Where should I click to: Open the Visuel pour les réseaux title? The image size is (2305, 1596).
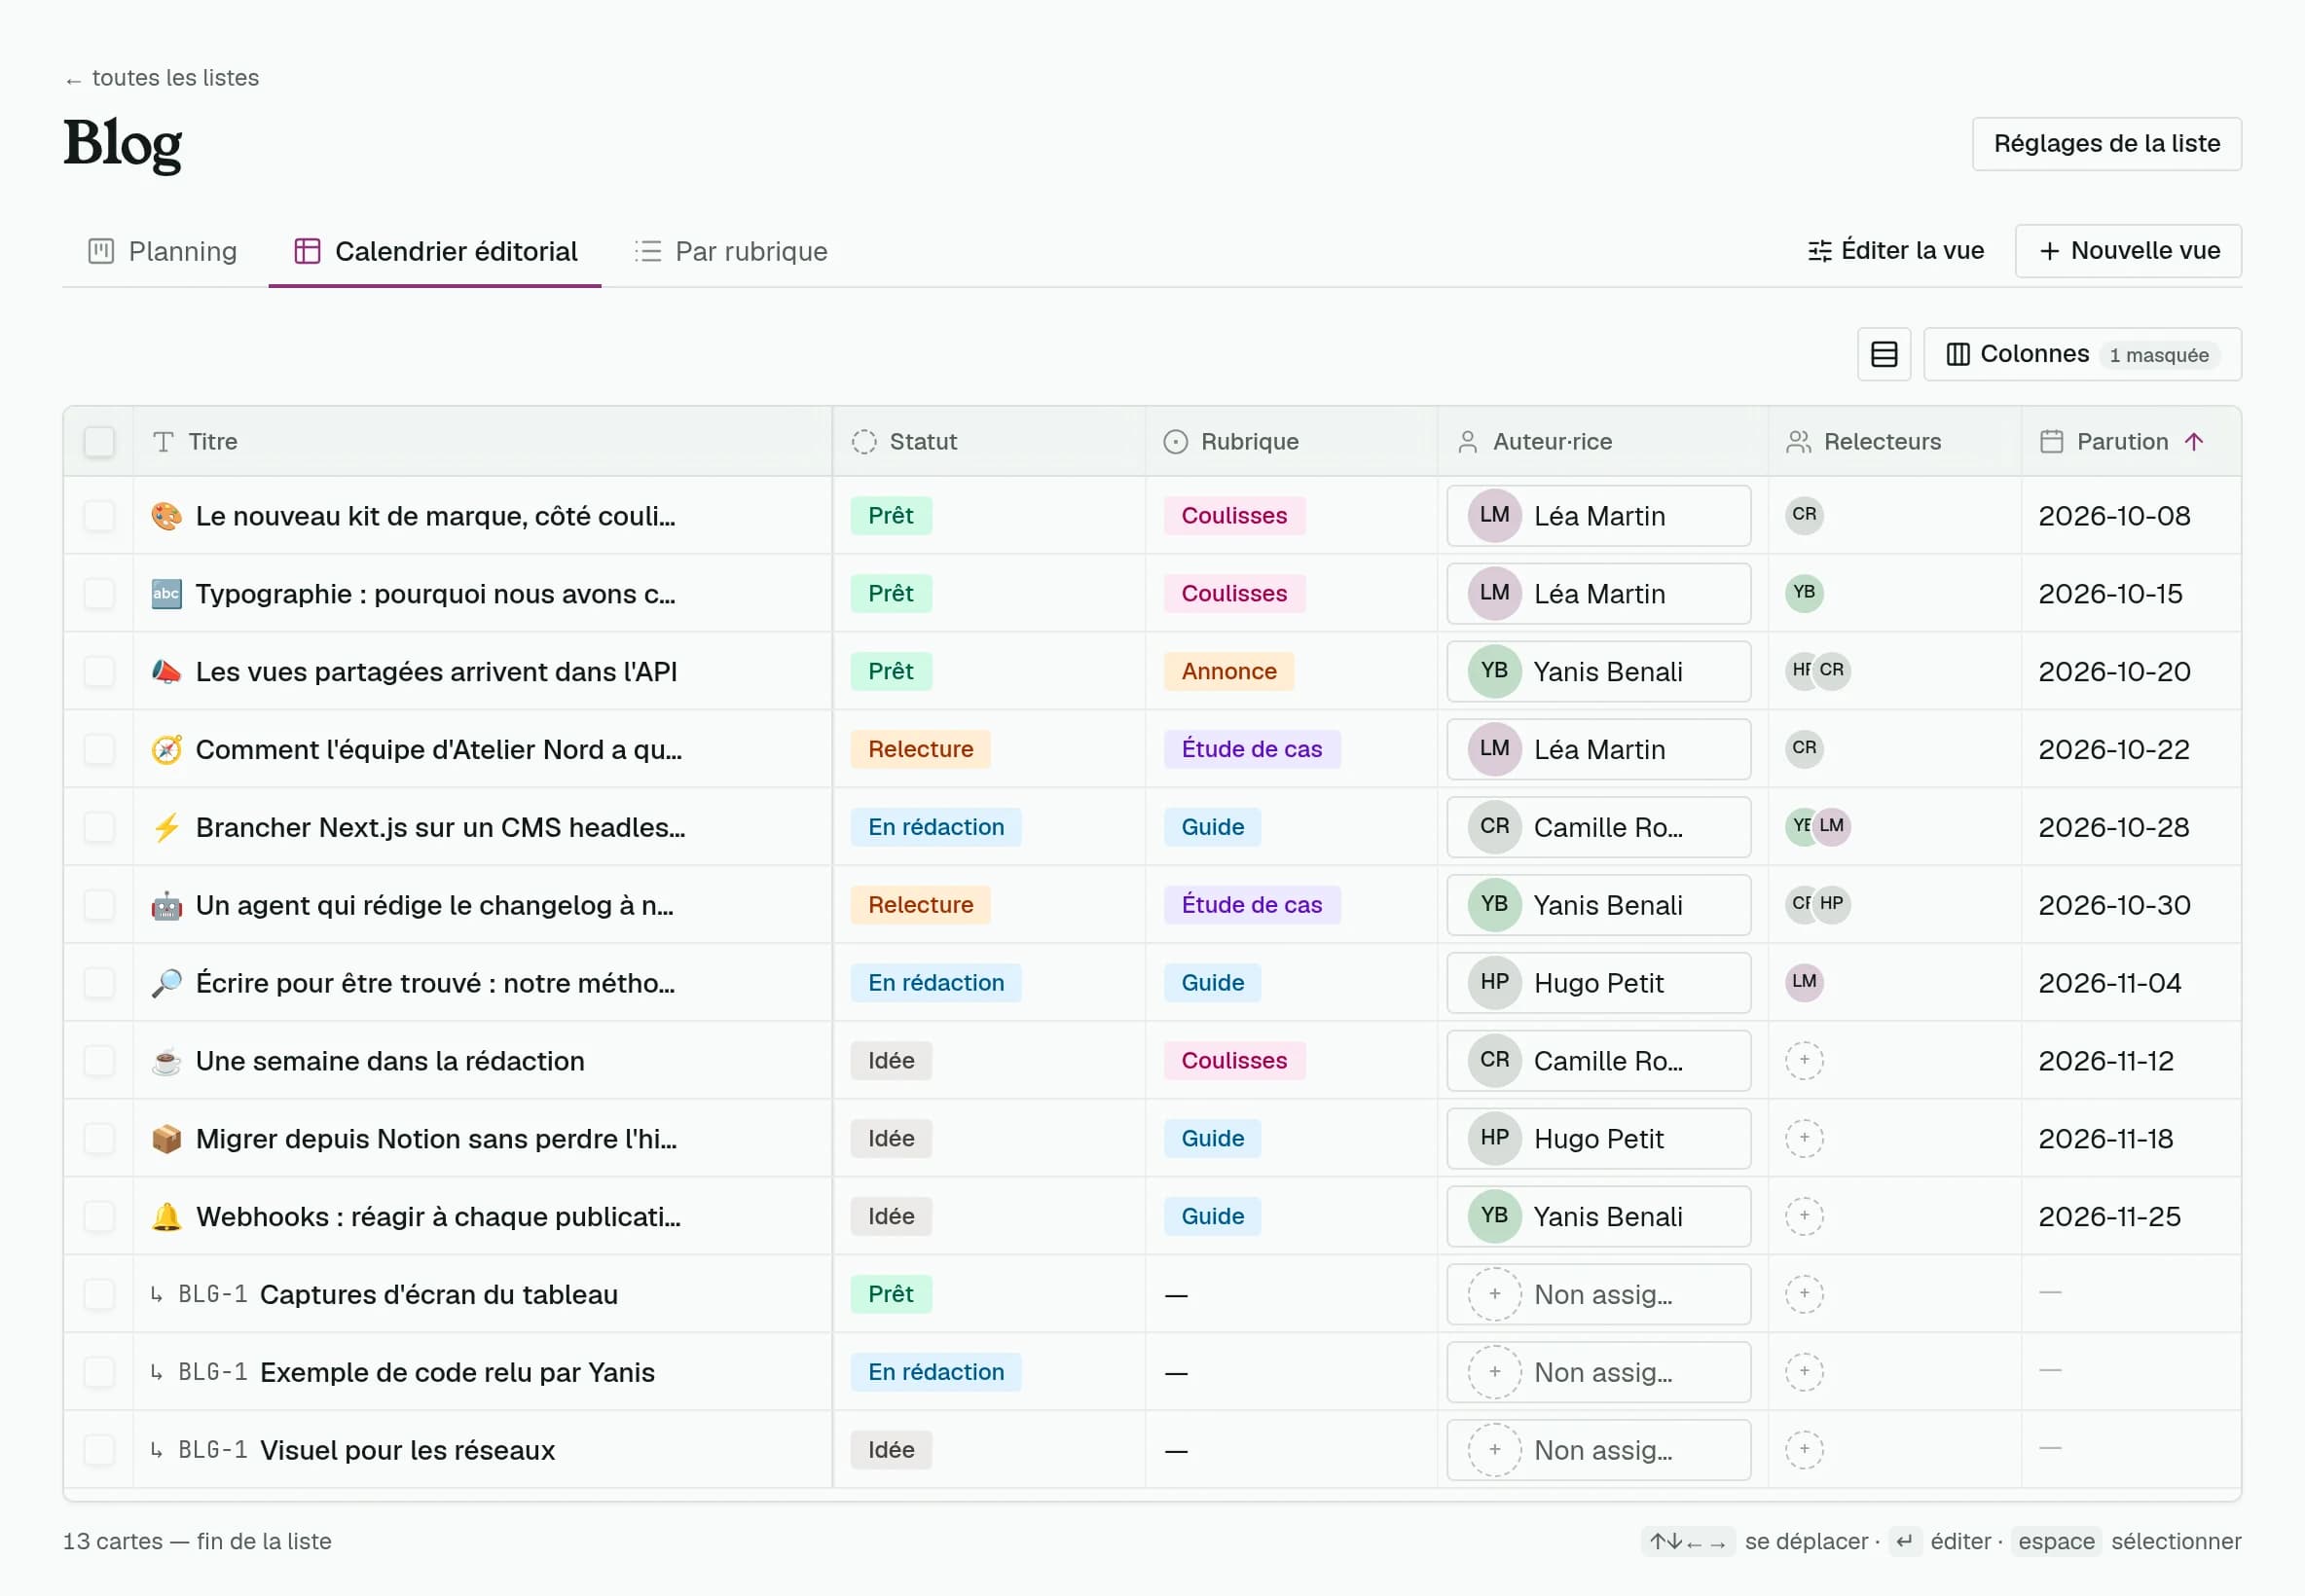pos(407,1451)
